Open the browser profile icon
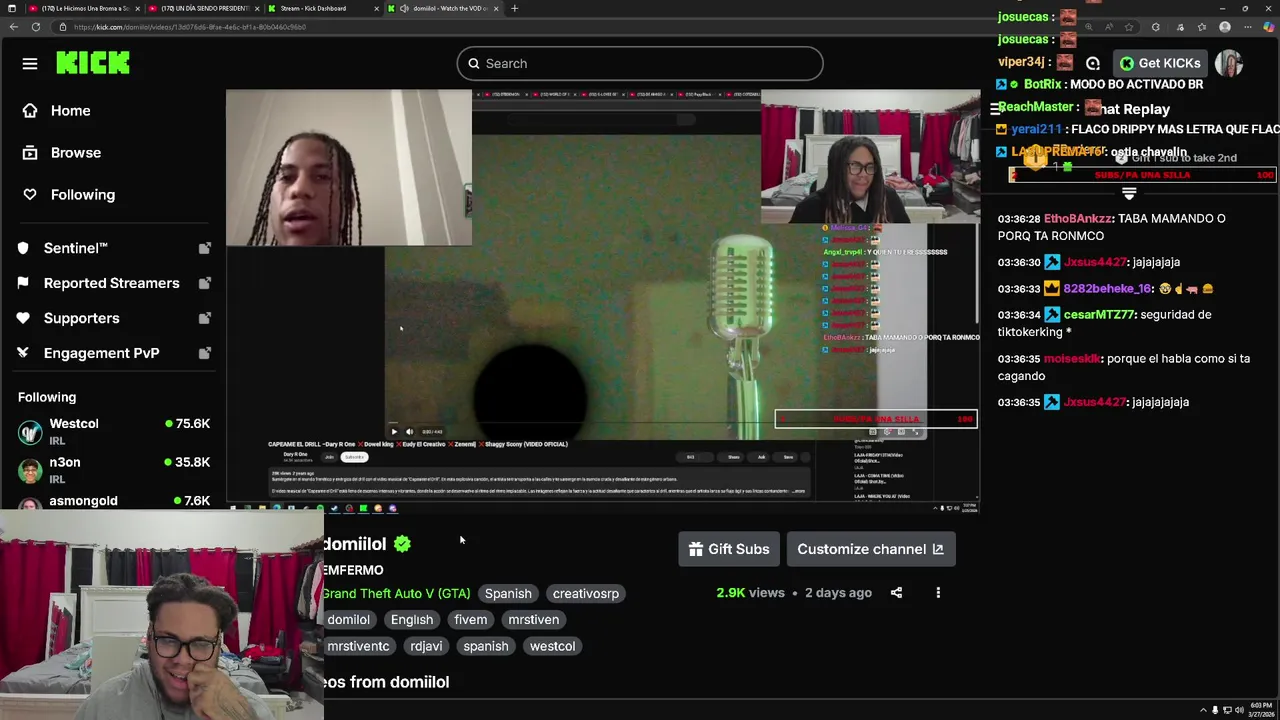Image resolution: width=1280 pixels, height=720 pixels. click(x=1225, y=27)
